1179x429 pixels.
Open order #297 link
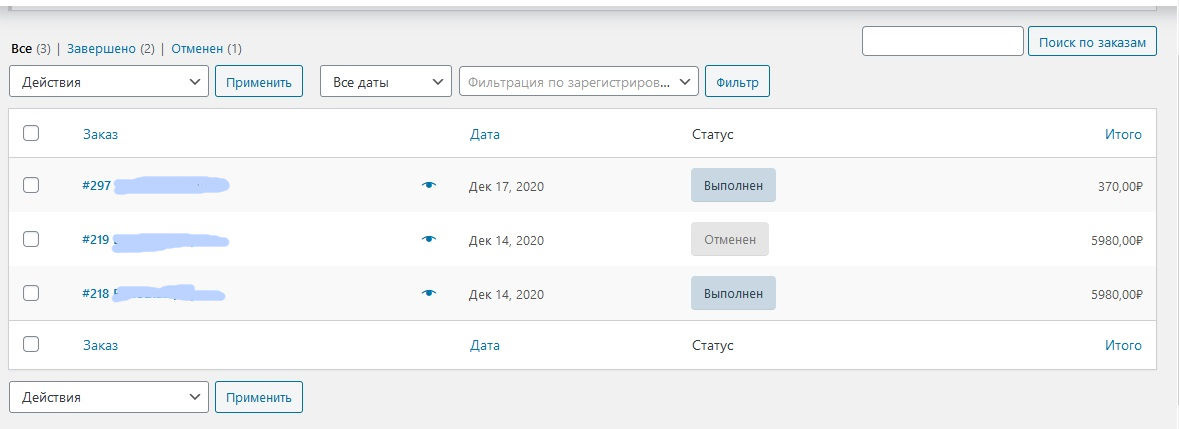95,185
